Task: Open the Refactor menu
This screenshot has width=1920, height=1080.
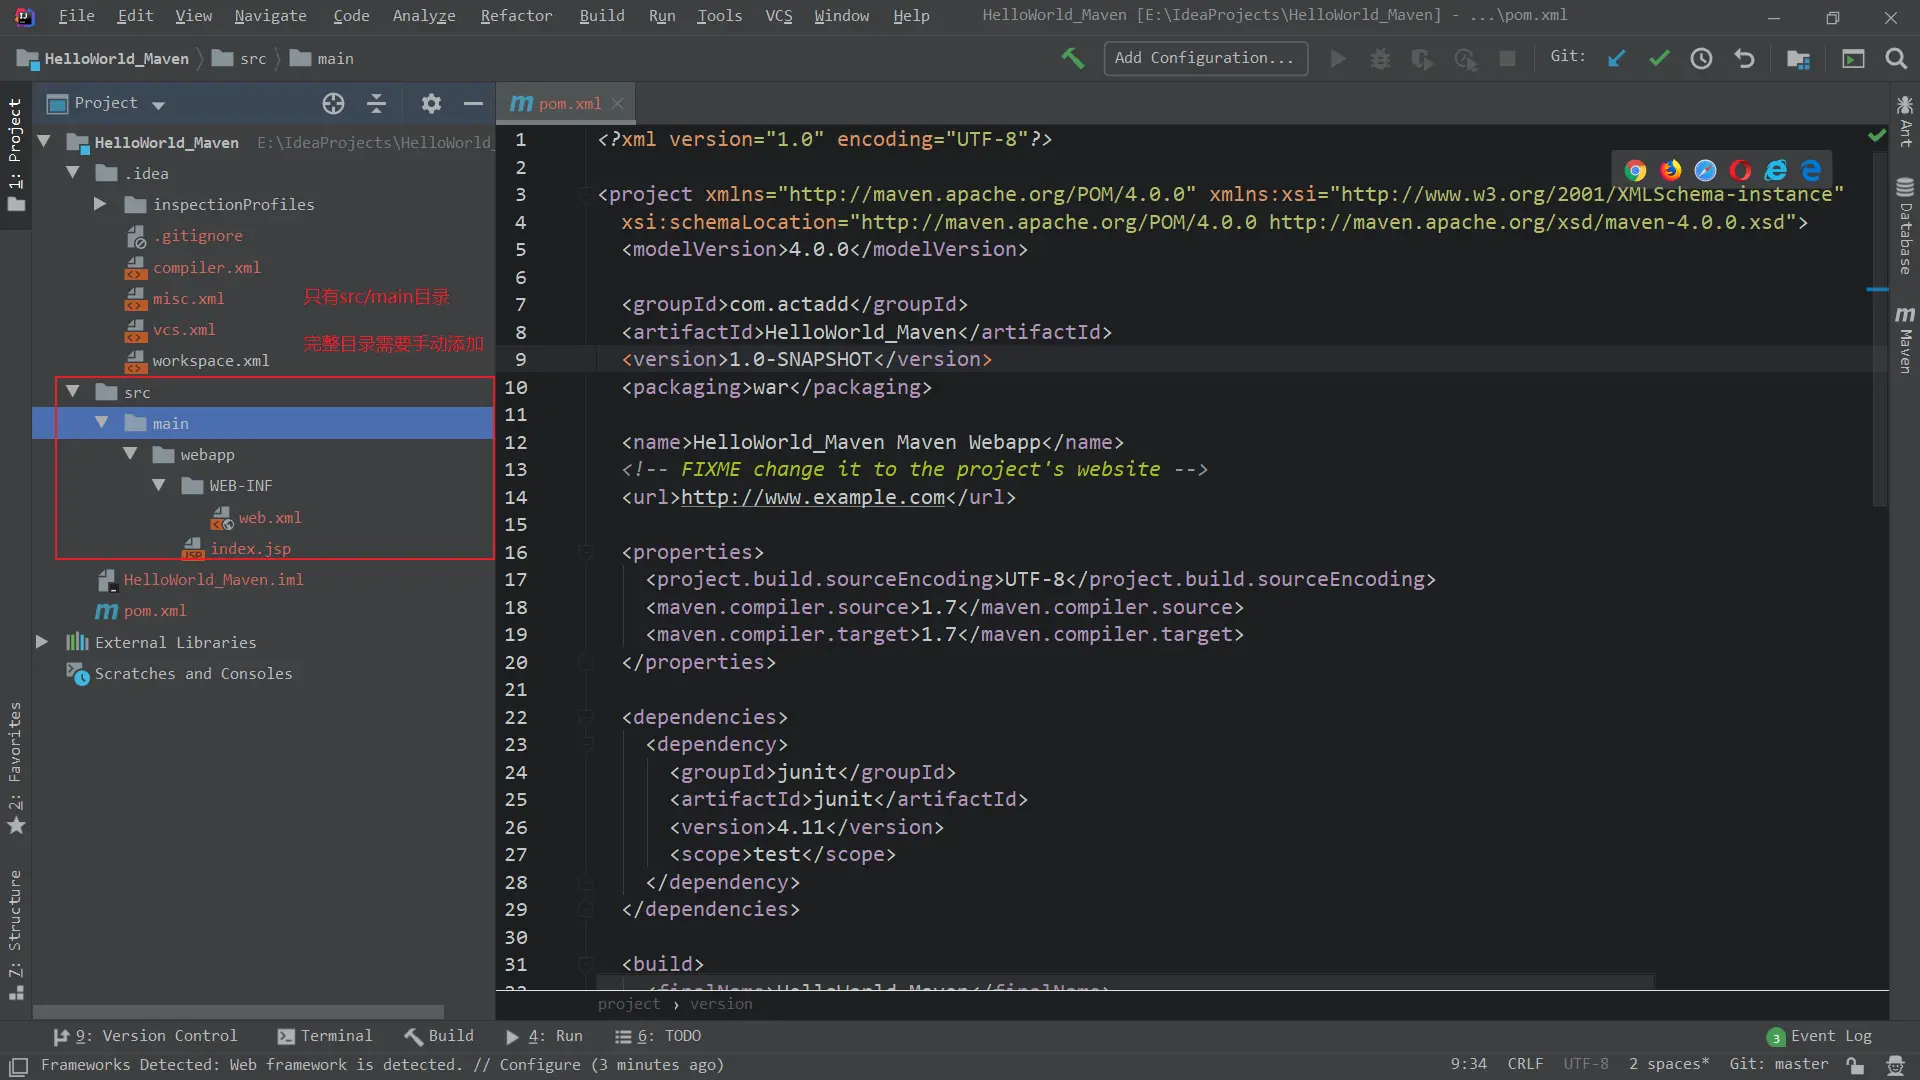Action: tap(515, 16)
